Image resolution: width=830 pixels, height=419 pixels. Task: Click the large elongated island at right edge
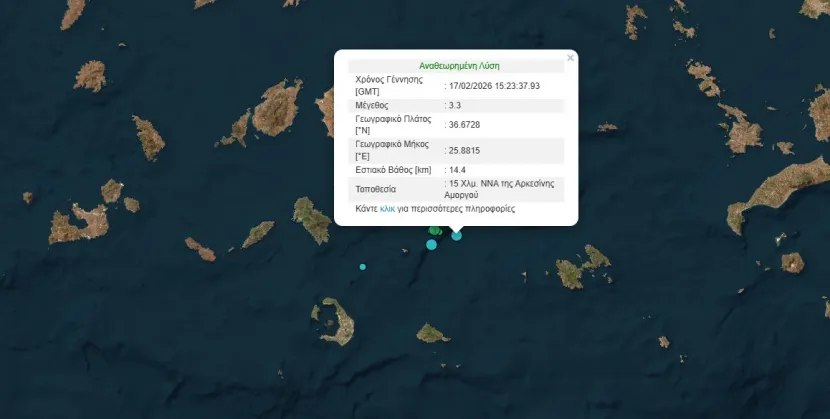[x=777, y=193]
